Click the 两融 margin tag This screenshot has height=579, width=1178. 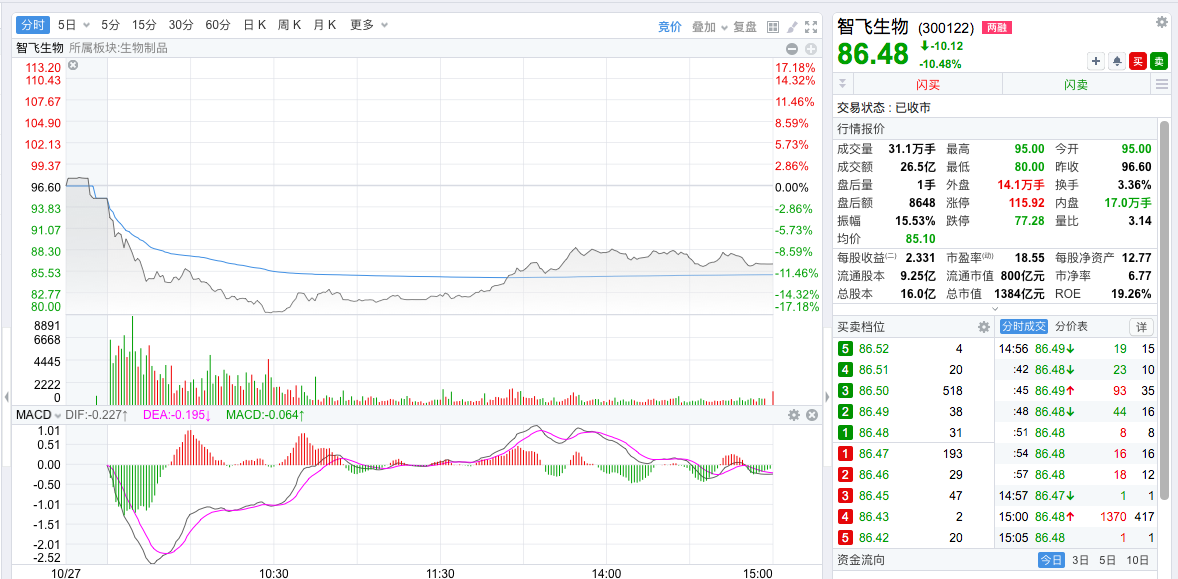point(996,28)
